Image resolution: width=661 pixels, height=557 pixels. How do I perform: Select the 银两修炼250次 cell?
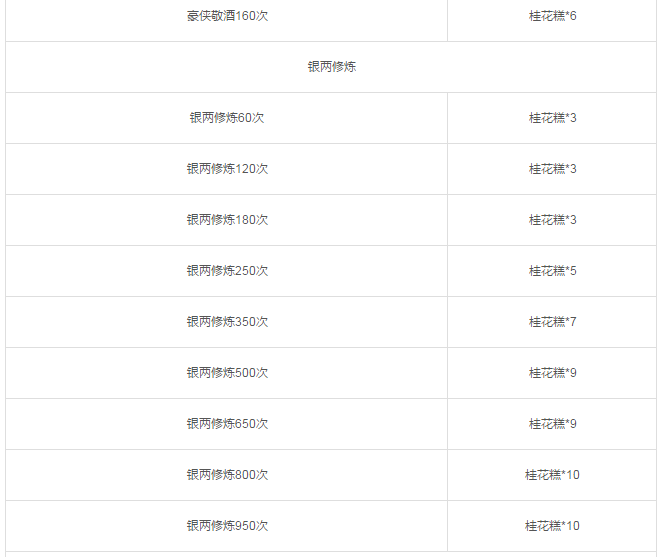227,271
